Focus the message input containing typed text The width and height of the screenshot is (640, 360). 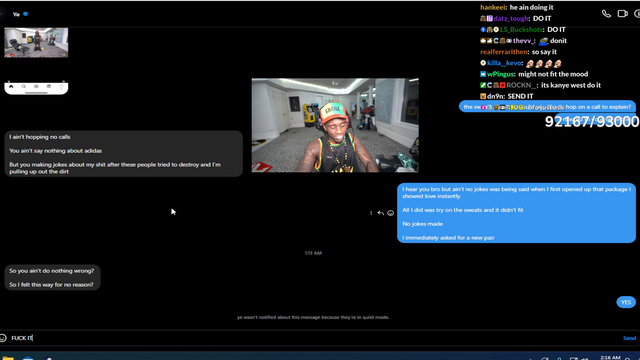314,338
